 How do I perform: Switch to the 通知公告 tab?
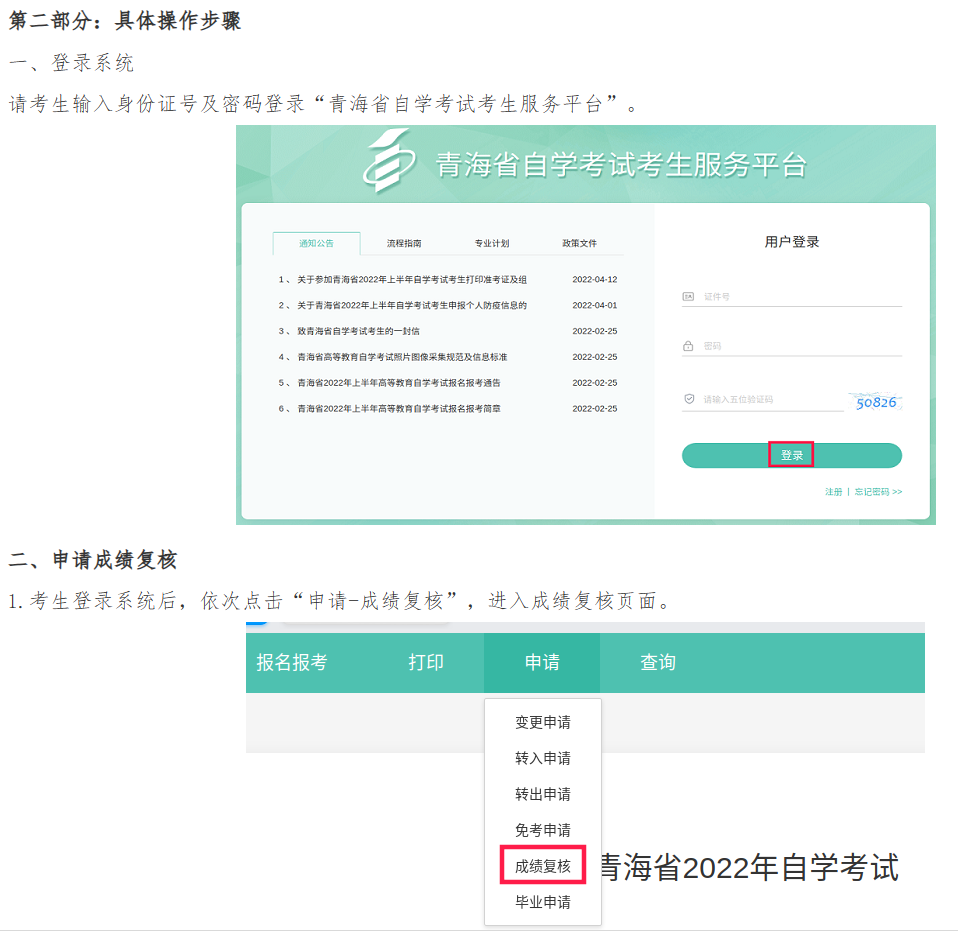pos(318,242)
